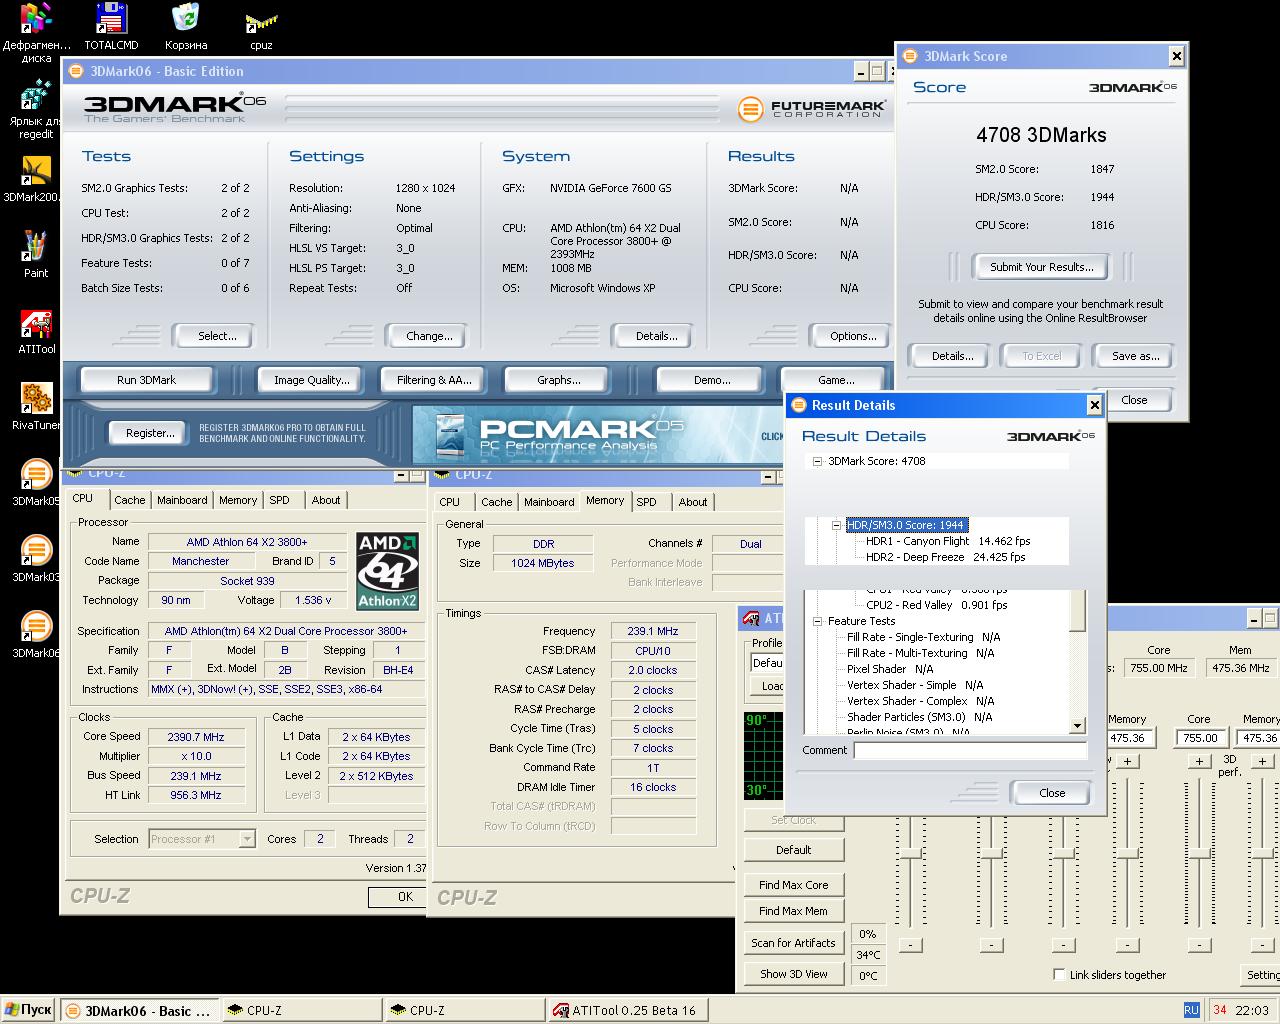Enable the Link sliders together checkbox
The height and width of the screenshot is (1024, 1280).
pos(1059,974)
